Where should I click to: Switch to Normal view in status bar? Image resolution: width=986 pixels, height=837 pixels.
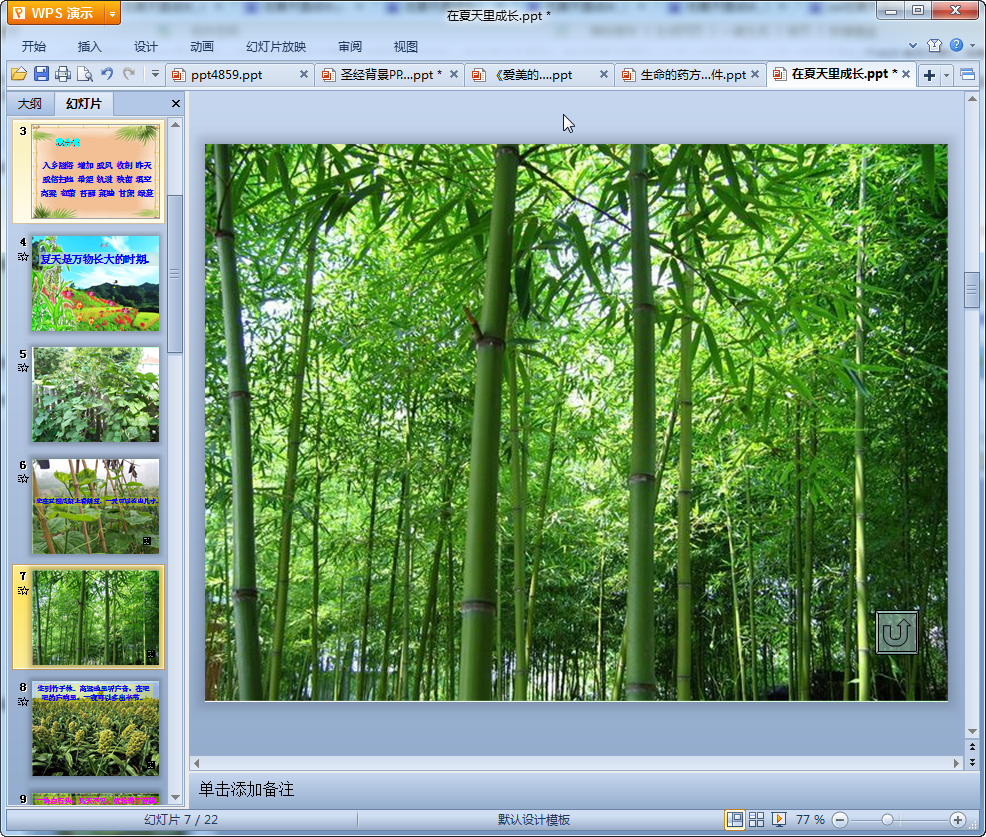pos(735,820)
